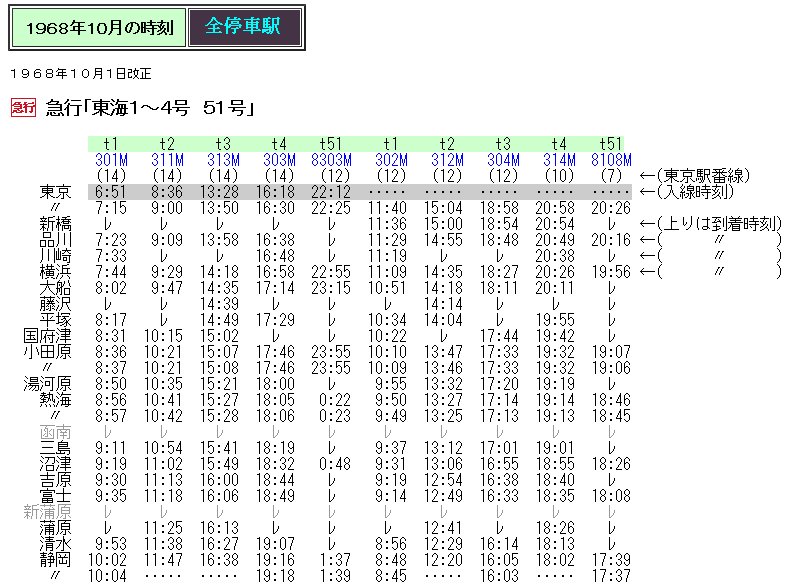Click greyed station name 函南

(55, 432)
